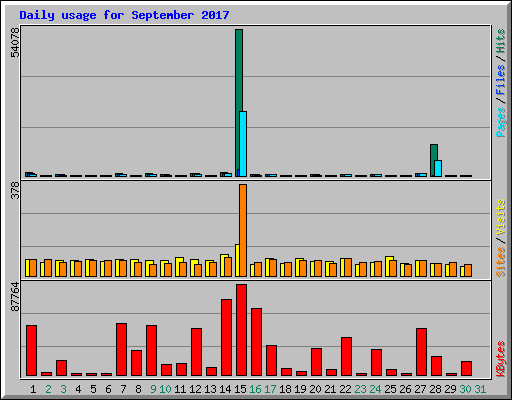The height and width of the screenshot is (400, 512).
Task: Click day label 20 on the x-axis
Action: click(315, 389)
